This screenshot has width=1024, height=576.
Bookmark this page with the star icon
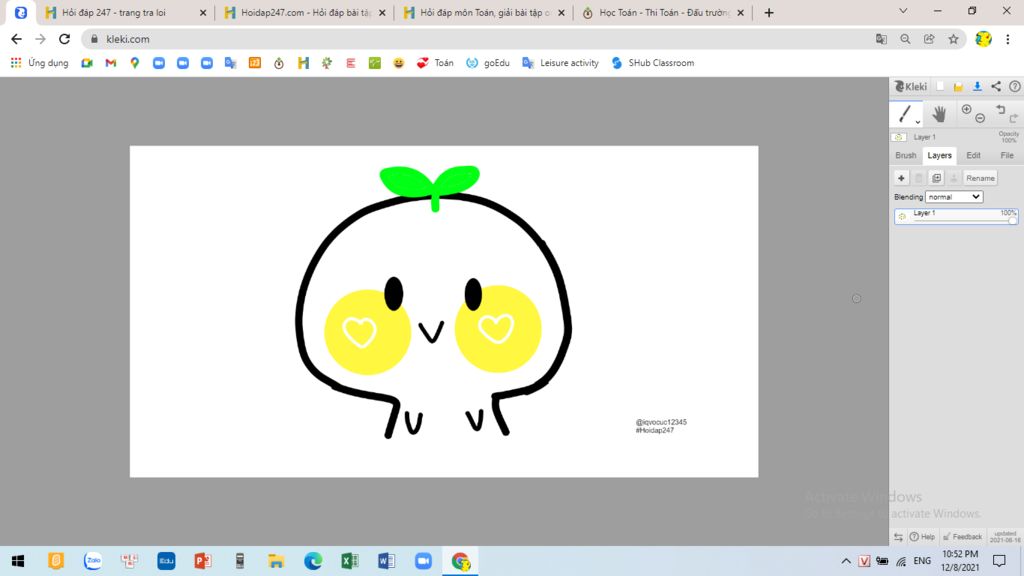point(953,39)
